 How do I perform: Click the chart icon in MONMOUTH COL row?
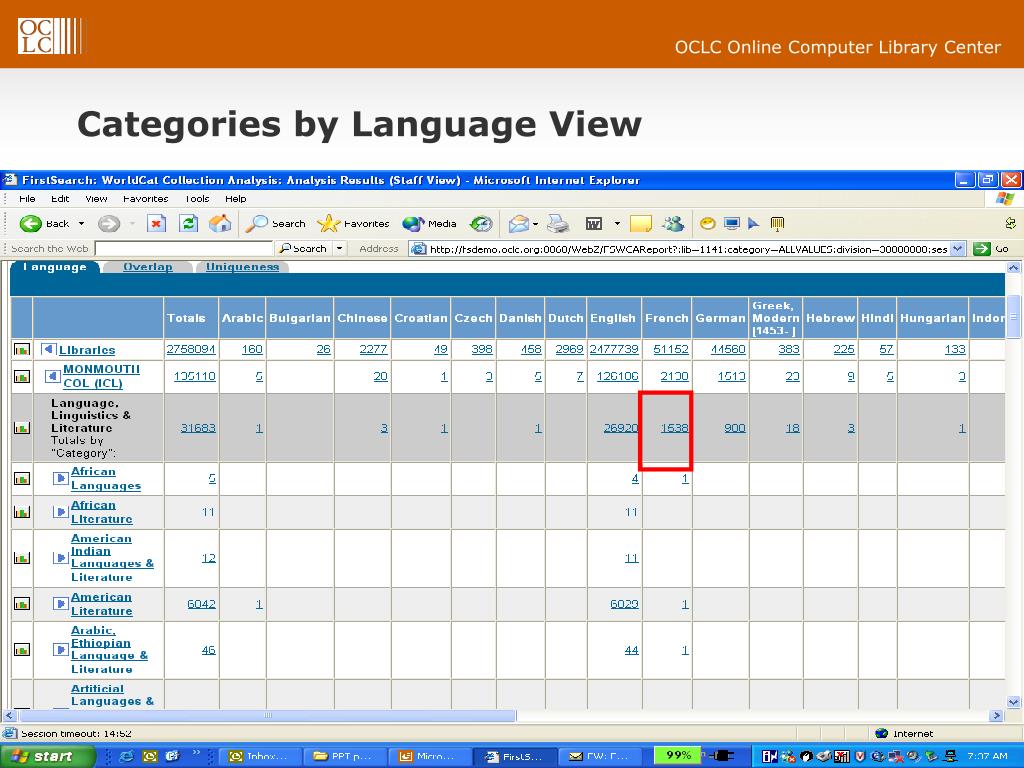click(x=22, y=377)
